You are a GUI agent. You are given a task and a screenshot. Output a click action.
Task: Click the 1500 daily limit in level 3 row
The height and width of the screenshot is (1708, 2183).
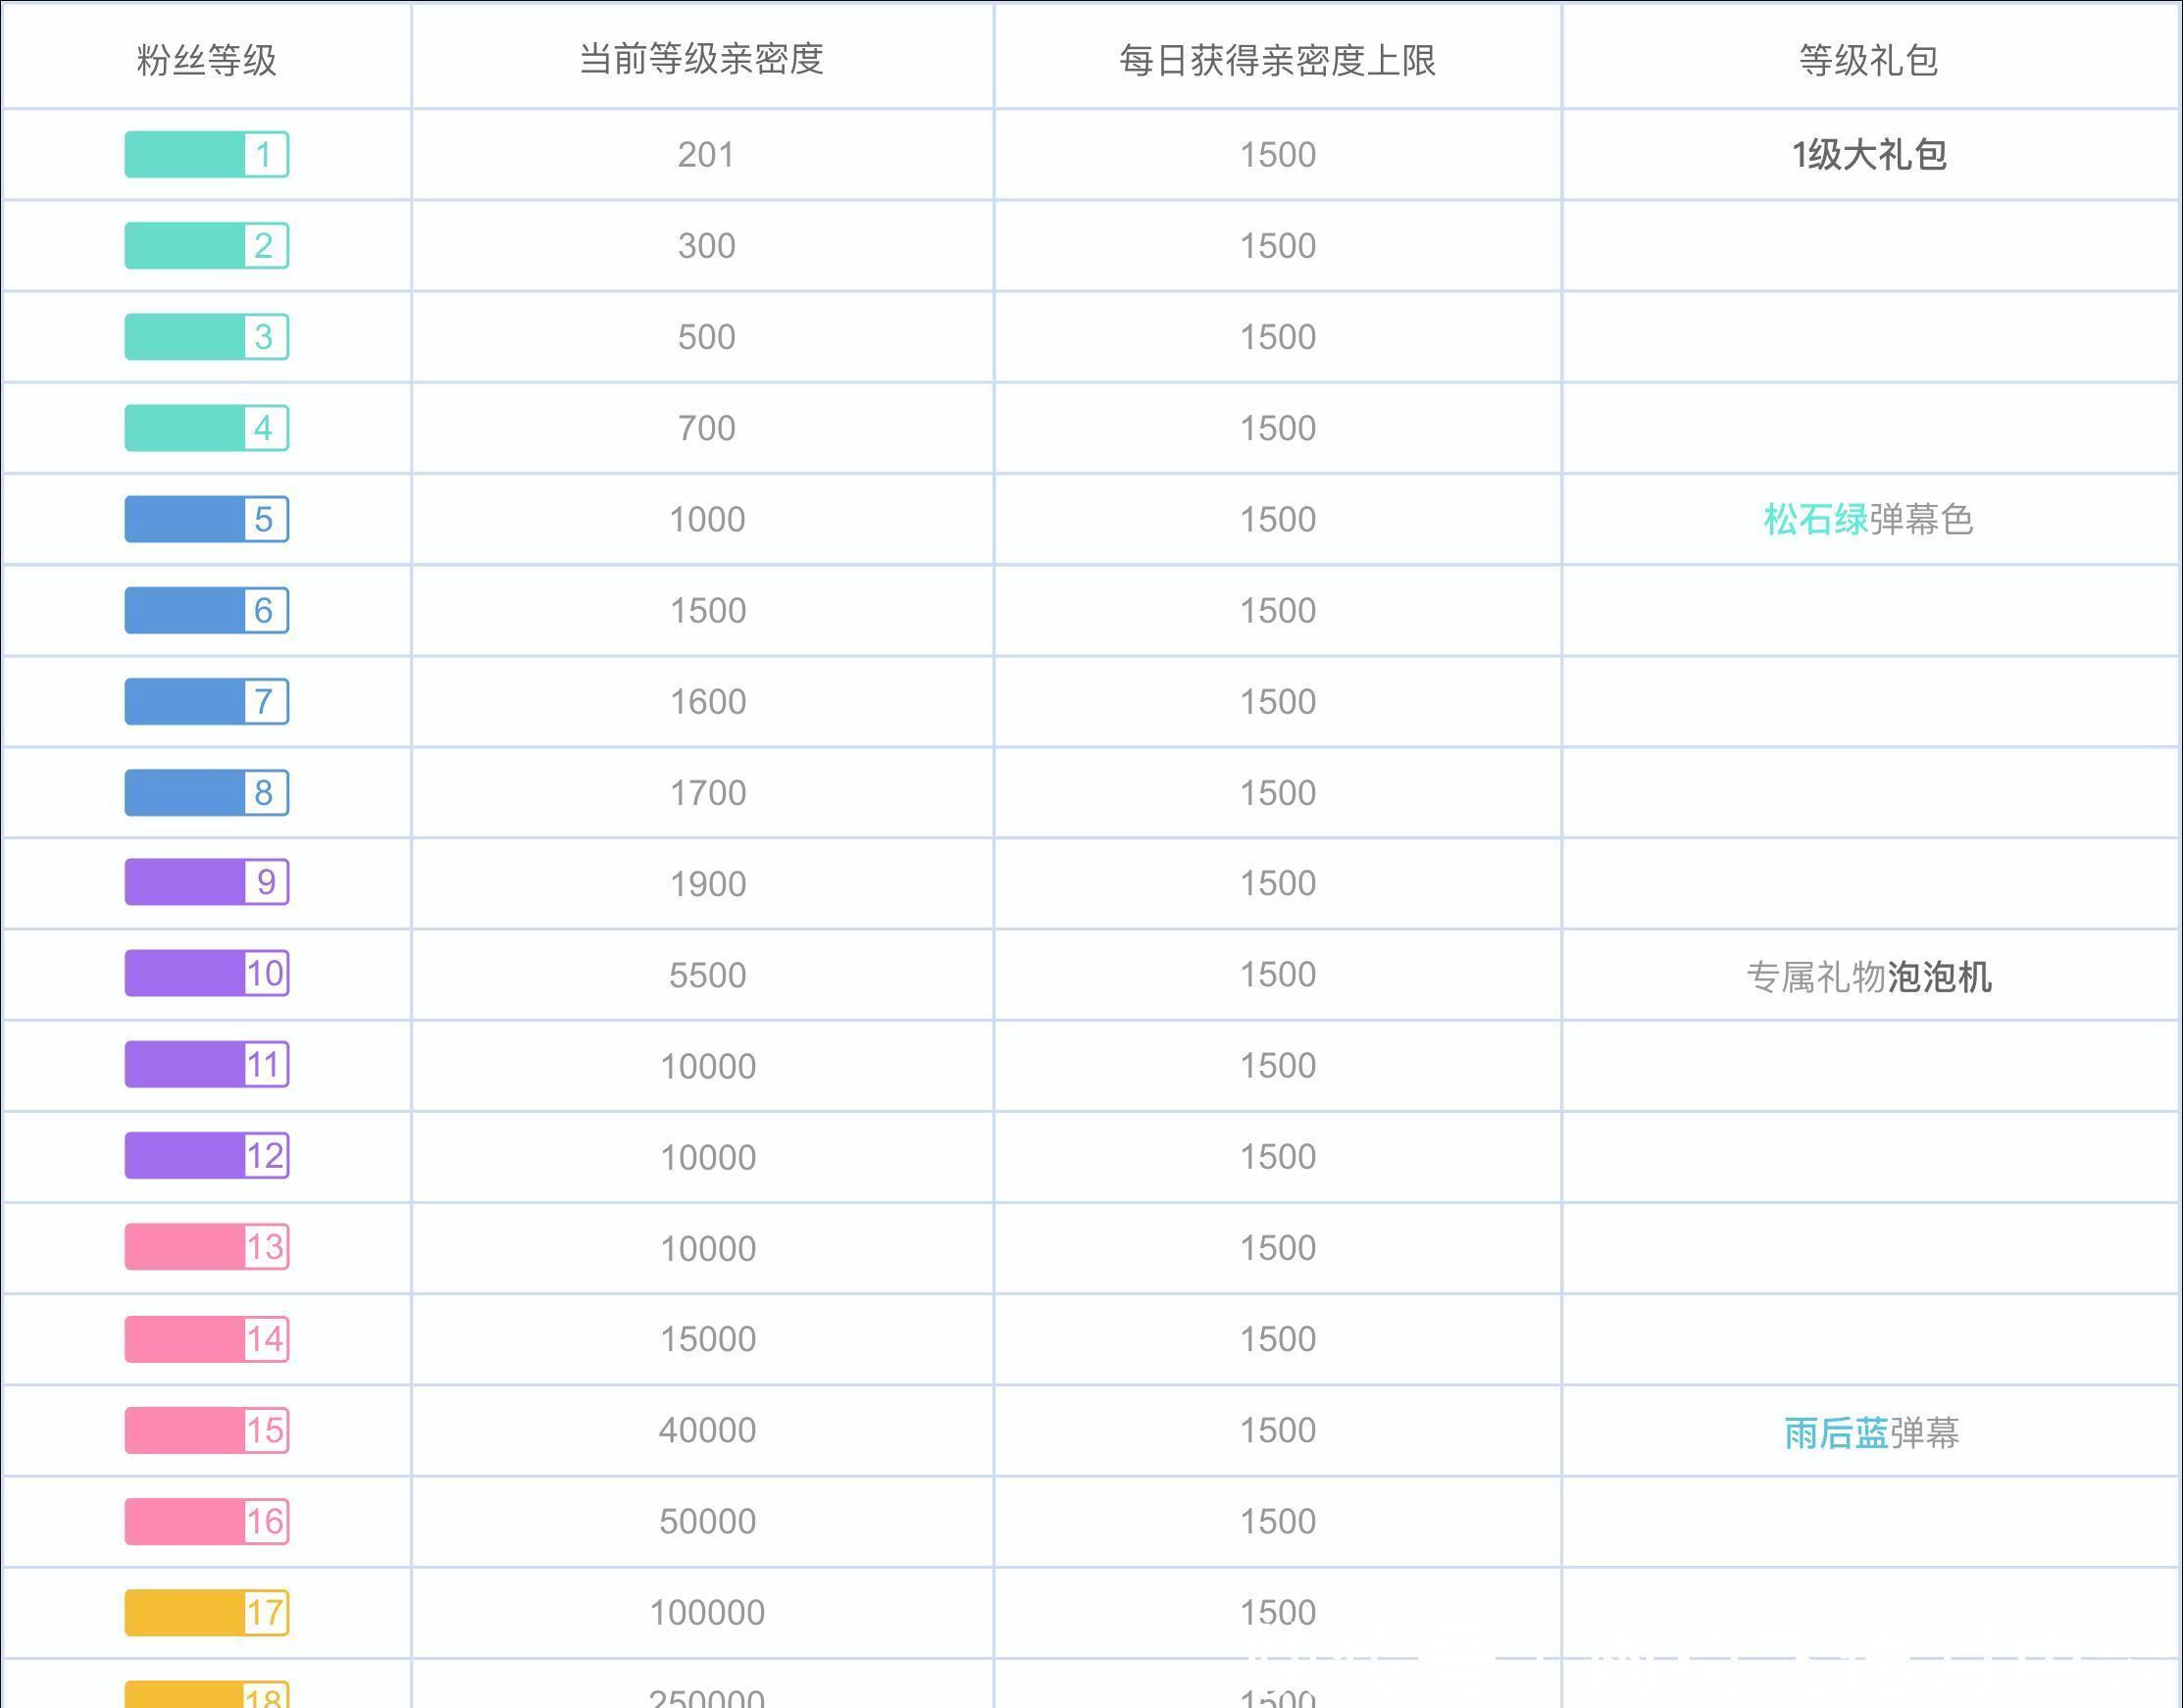[1278, 337]
